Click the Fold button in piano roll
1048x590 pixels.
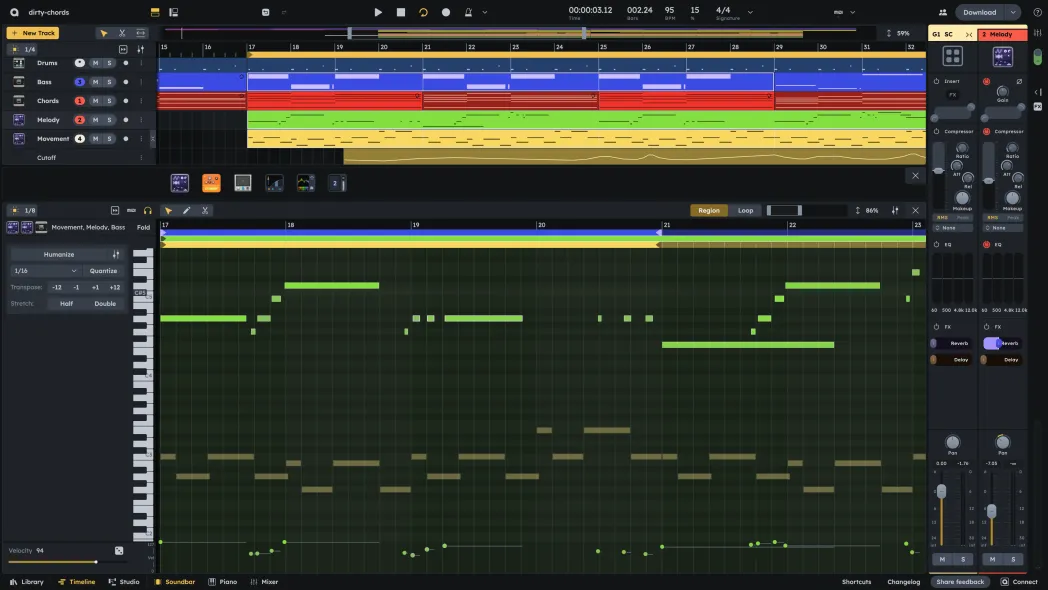pyautogui.click(x=143, y=227)
